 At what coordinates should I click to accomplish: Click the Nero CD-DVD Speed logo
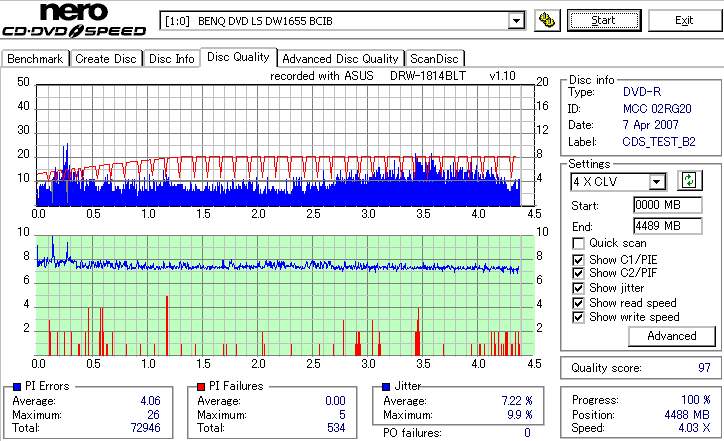pyautogui.click(x=74, y=20)
